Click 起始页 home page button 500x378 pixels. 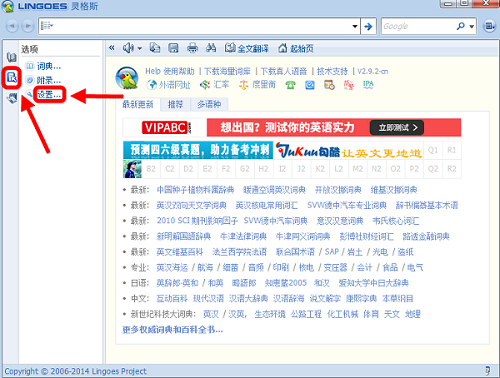296,48
